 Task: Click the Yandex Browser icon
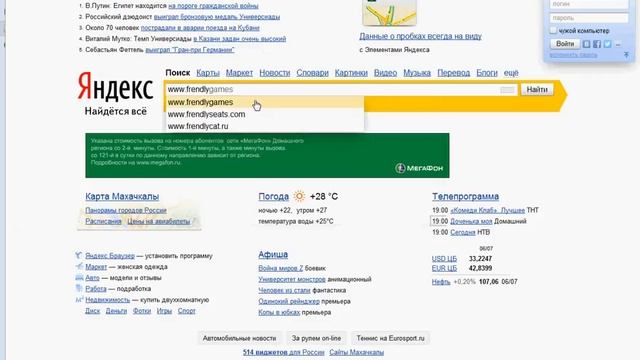point(79,256)
